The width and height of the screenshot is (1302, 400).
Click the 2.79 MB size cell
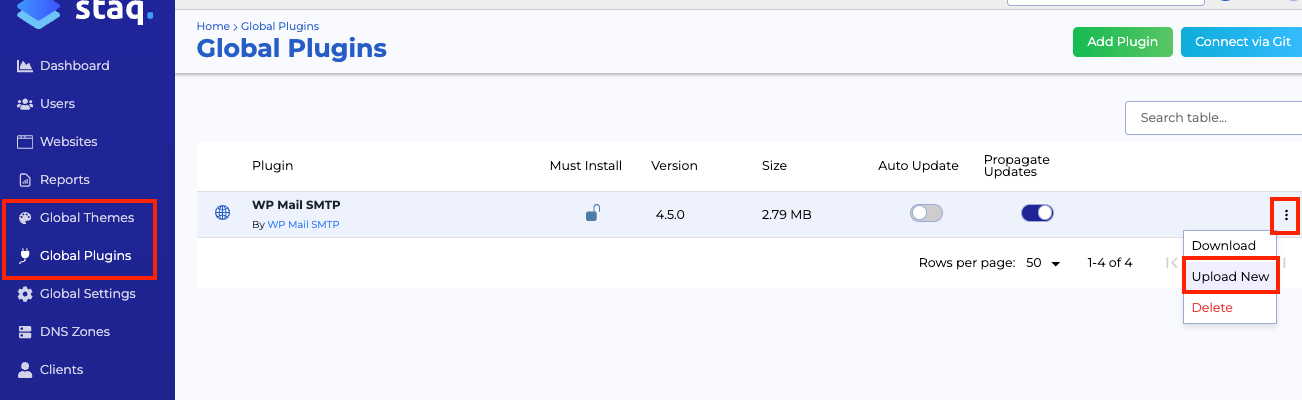(x=787, y=214)
